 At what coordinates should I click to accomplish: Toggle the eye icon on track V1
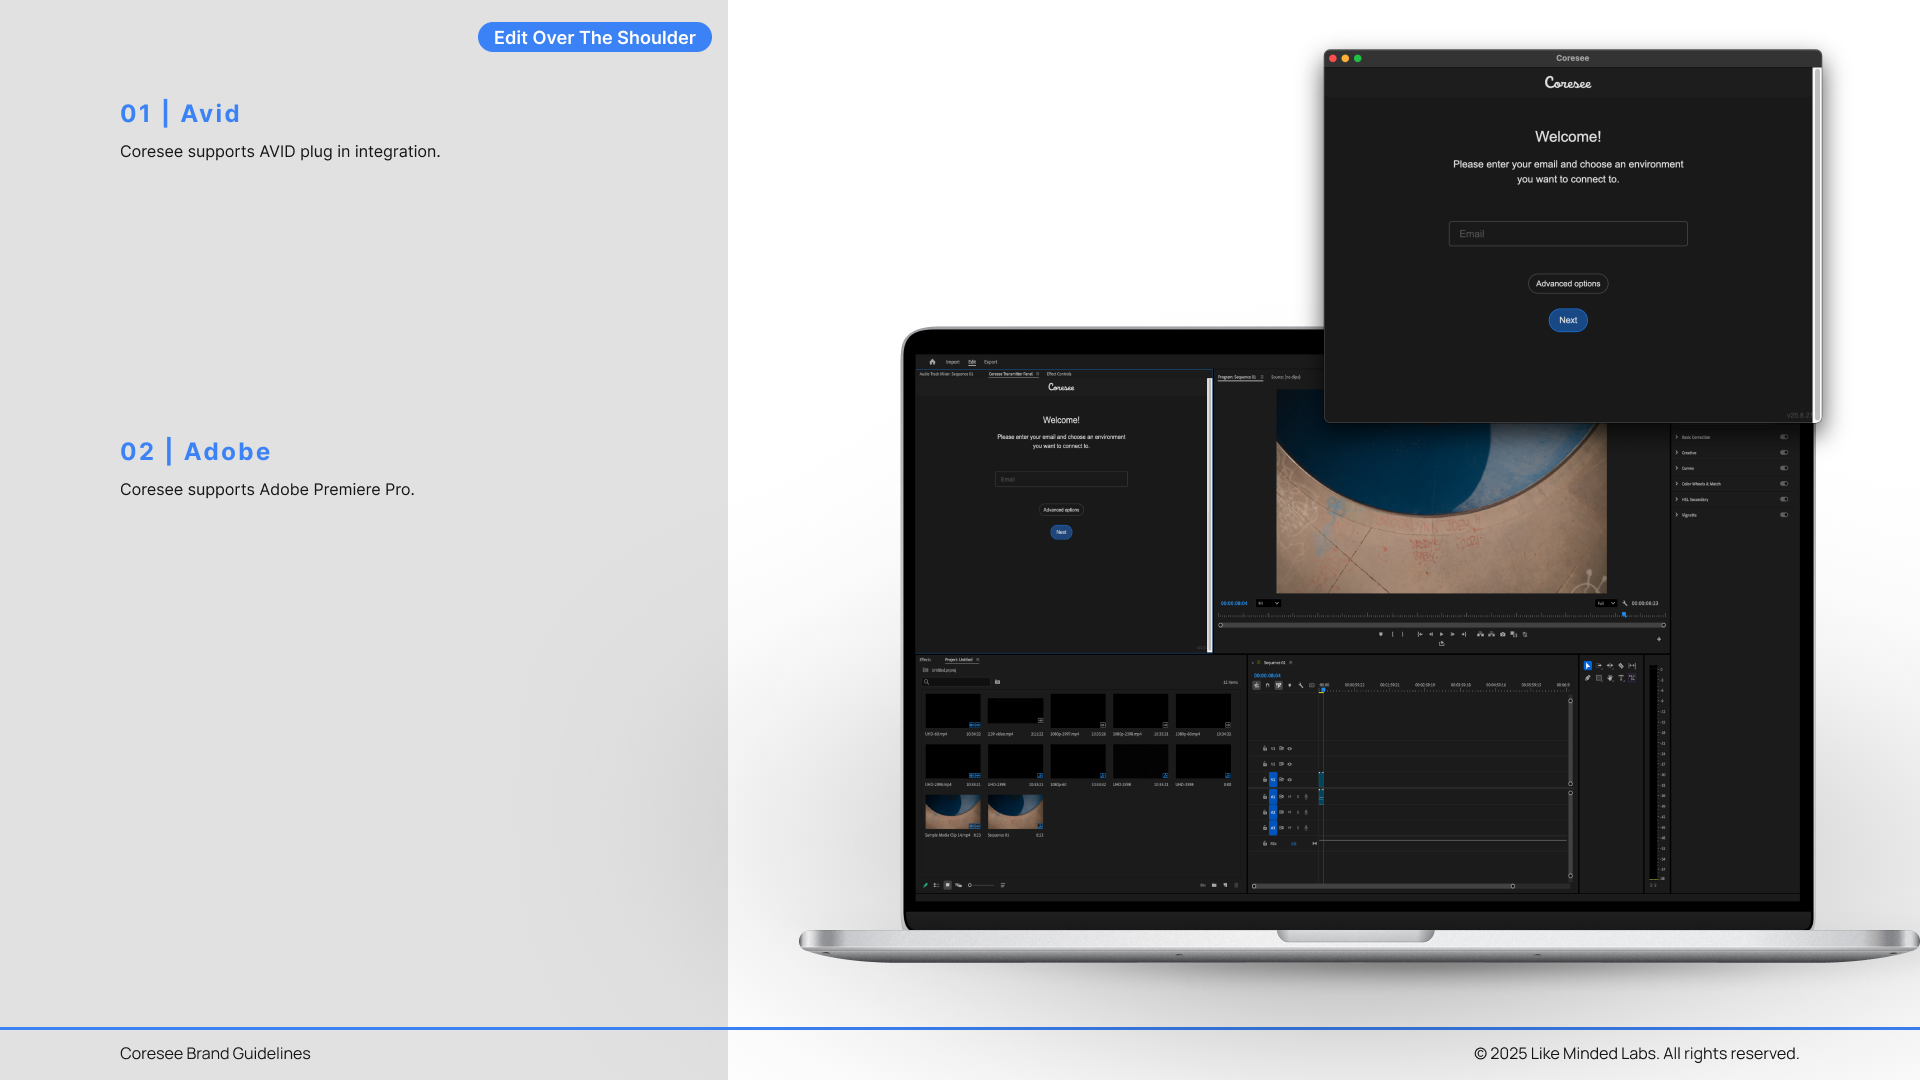(x=1289, y=780)
